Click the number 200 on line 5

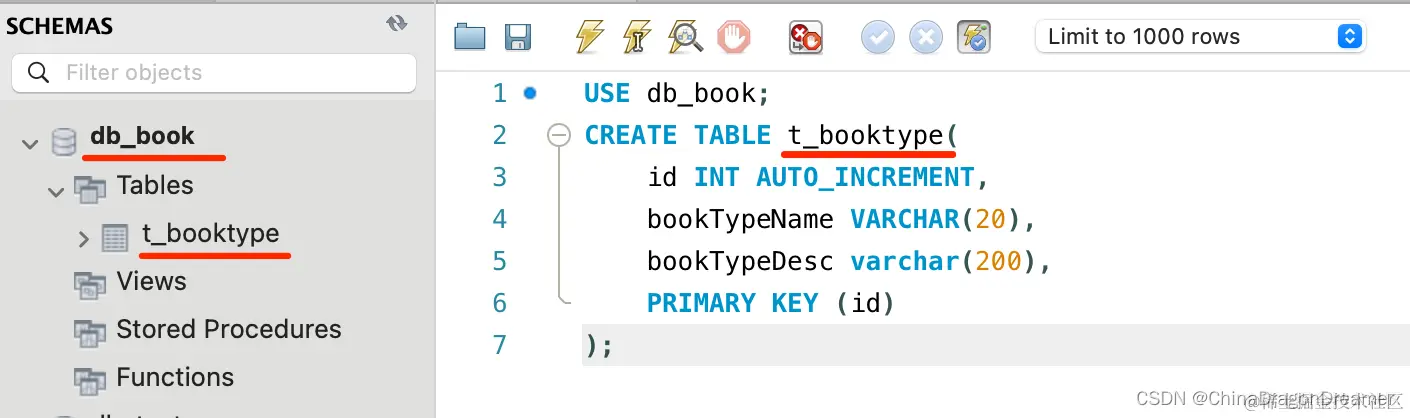click(998, 261)
